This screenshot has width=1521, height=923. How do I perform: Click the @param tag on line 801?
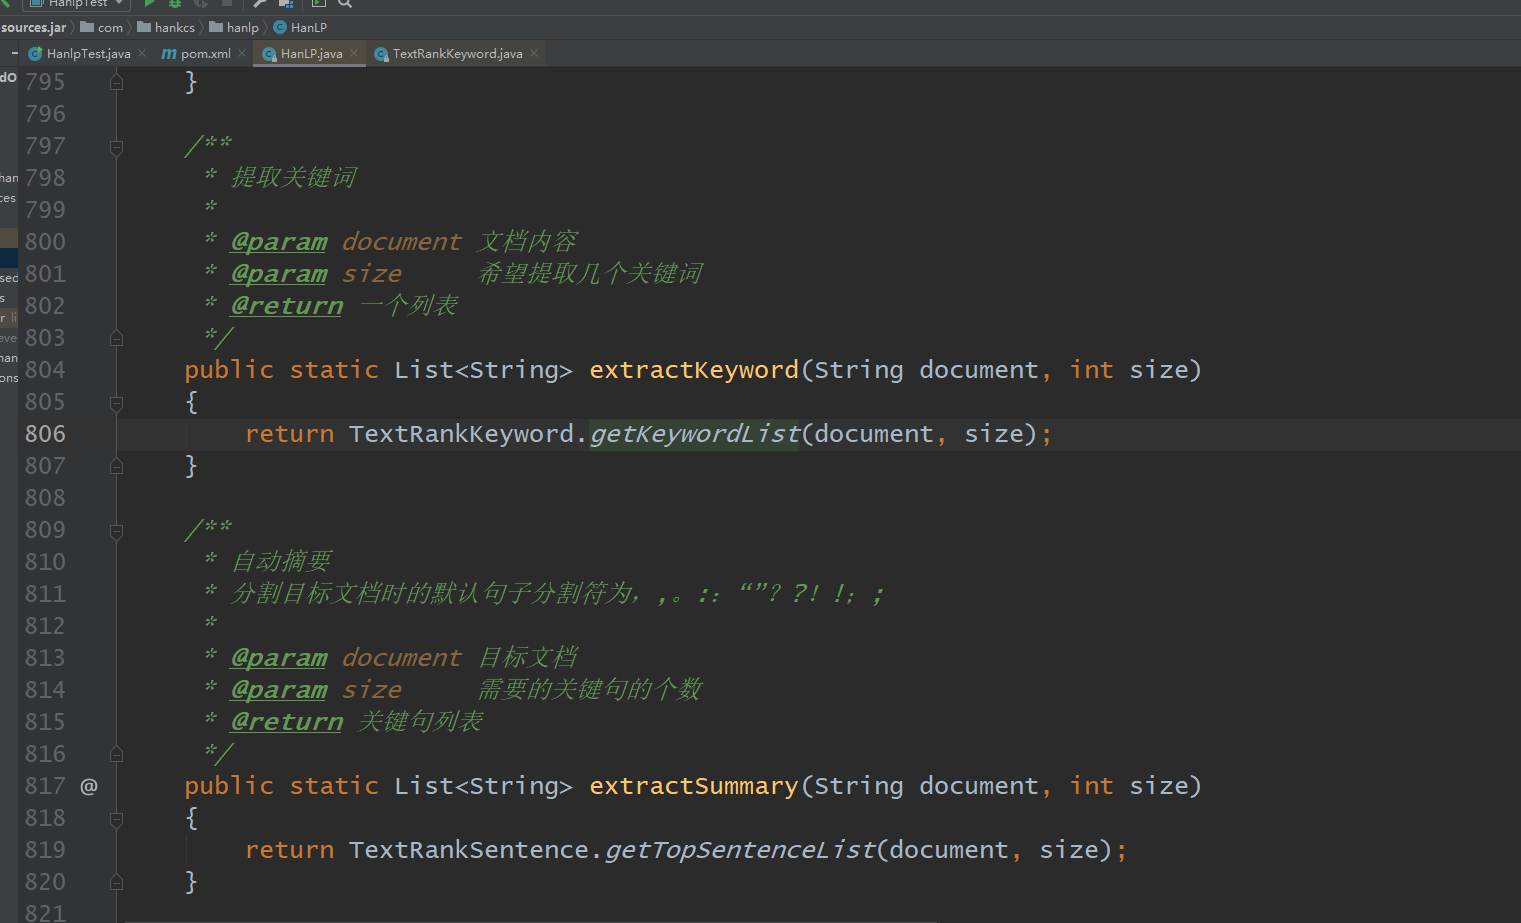(279, 274)
